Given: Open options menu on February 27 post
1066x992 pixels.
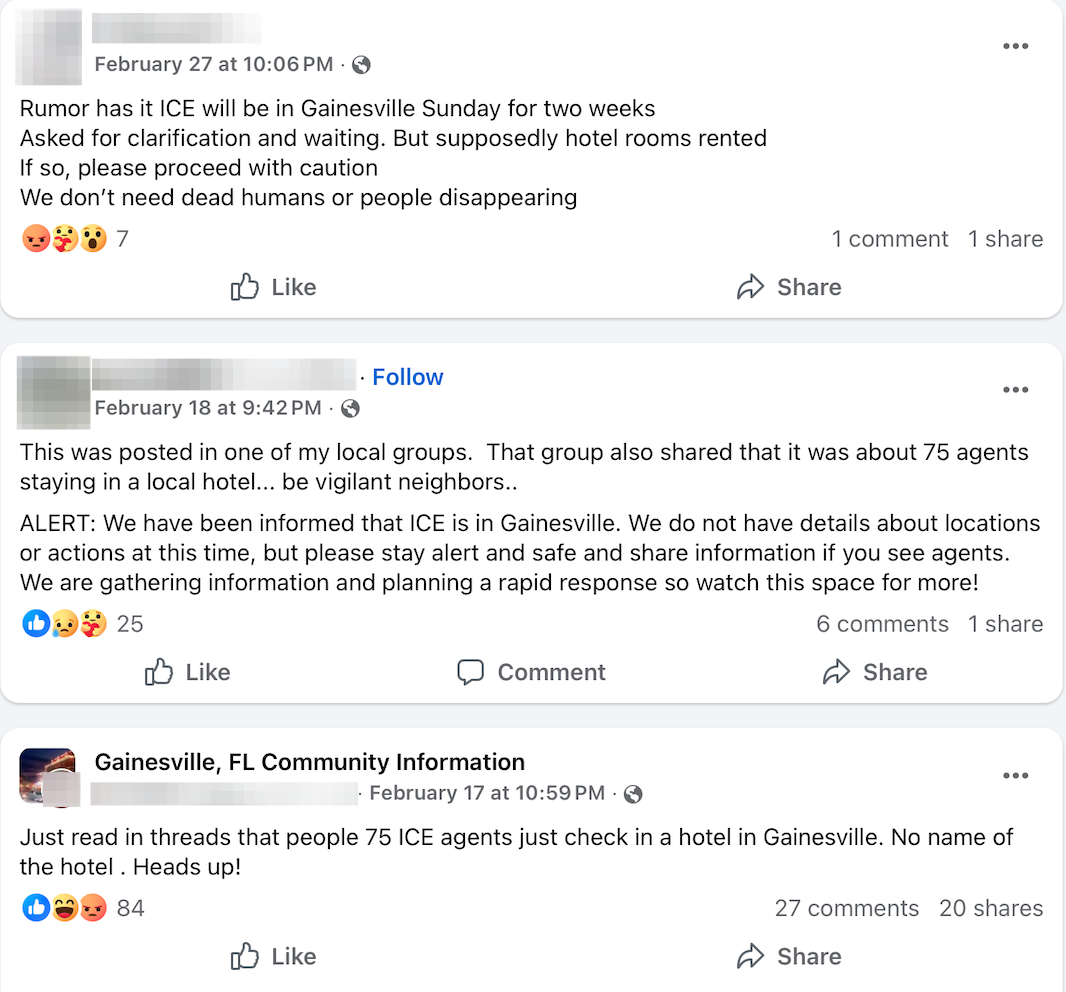Looking at the screenshot, I should 1015,46.
